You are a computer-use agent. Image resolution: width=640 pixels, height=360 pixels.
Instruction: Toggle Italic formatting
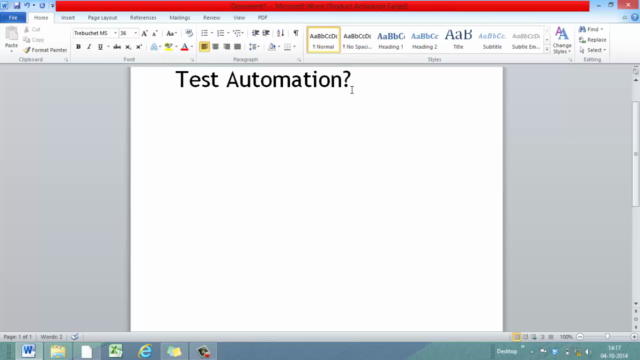tap(89, 47)
